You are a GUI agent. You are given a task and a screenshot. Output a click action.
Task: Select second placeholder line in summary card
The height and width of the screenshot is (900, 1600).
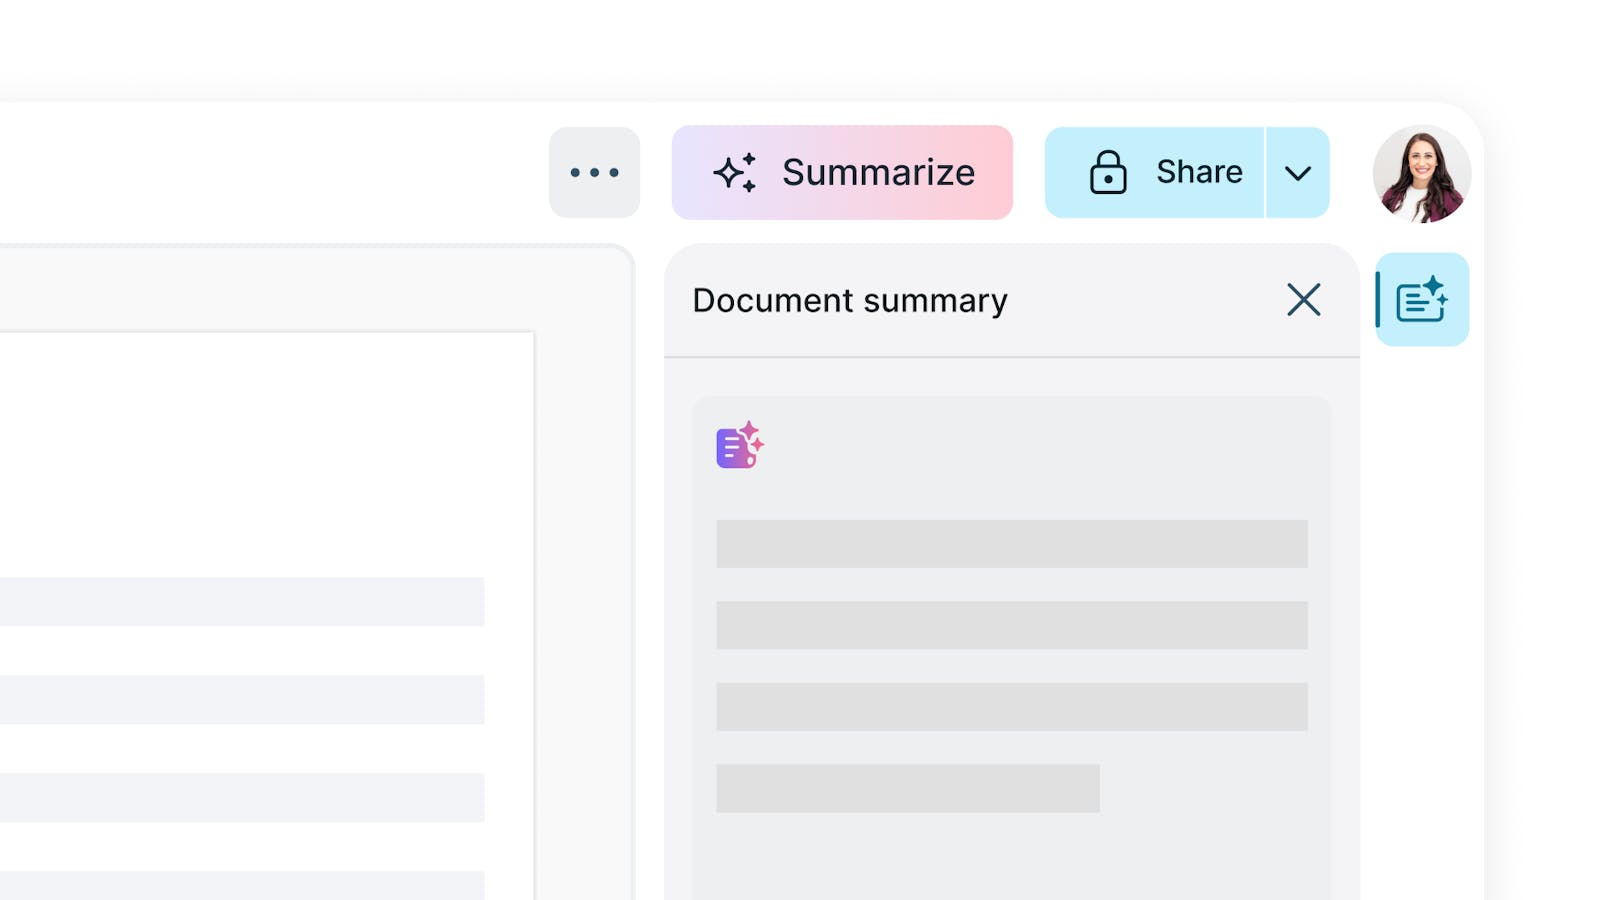pyautogui.click(x=1011, y=625)
